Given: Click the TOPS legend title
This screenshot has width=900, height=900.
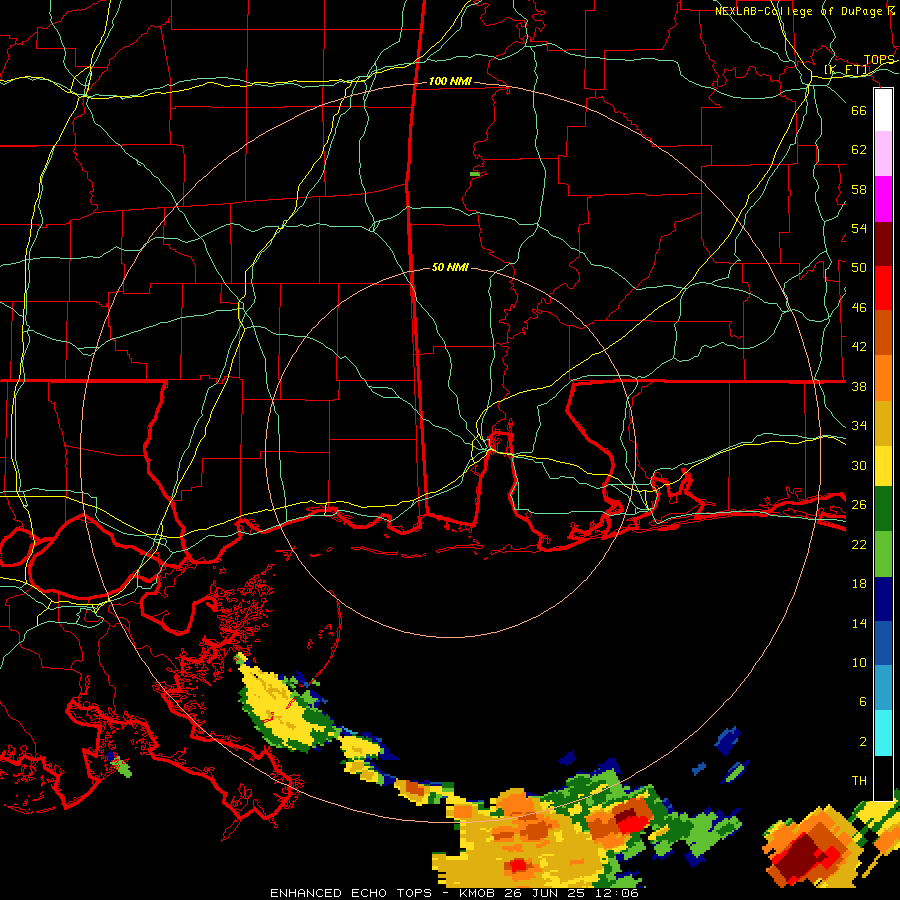Looking at the screenshot, I should [x=879, y=60].
